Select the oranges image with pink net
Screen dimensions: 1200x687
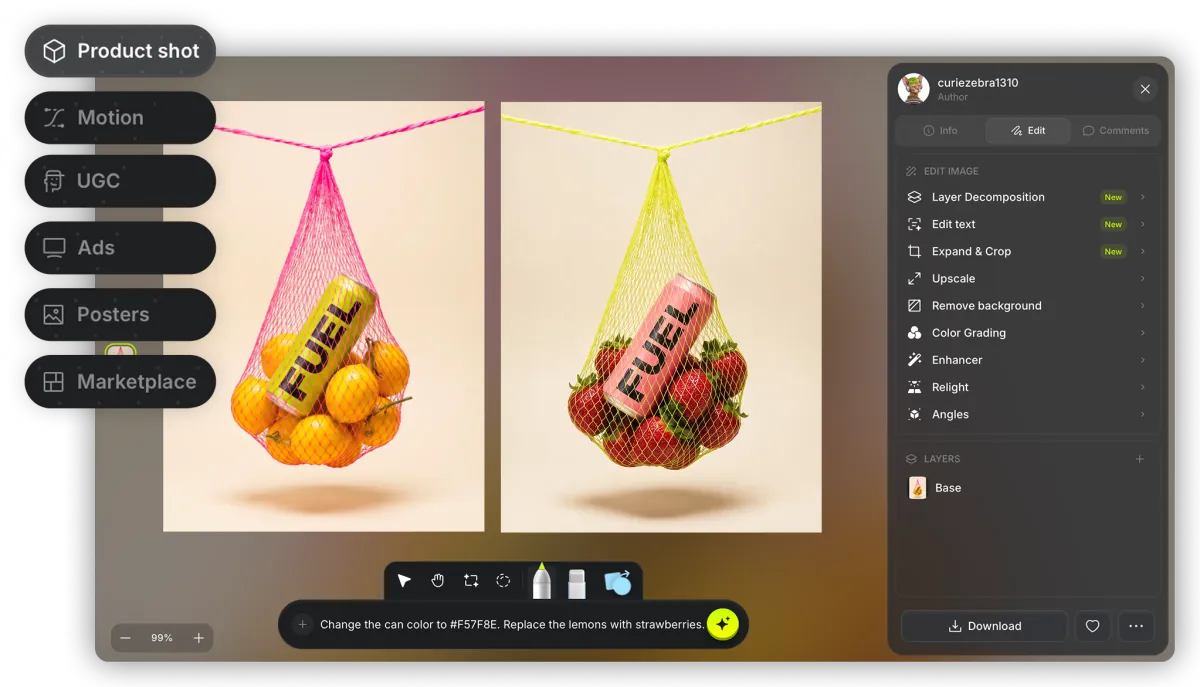(x=324, y=316)
